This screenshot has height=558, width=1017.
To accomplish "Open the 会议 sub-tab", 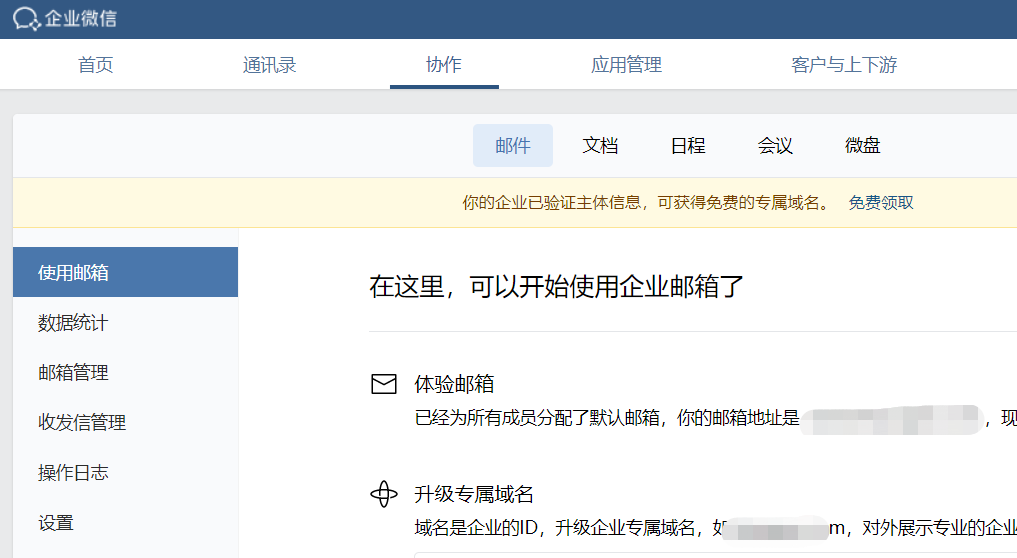I will point(775,146).
